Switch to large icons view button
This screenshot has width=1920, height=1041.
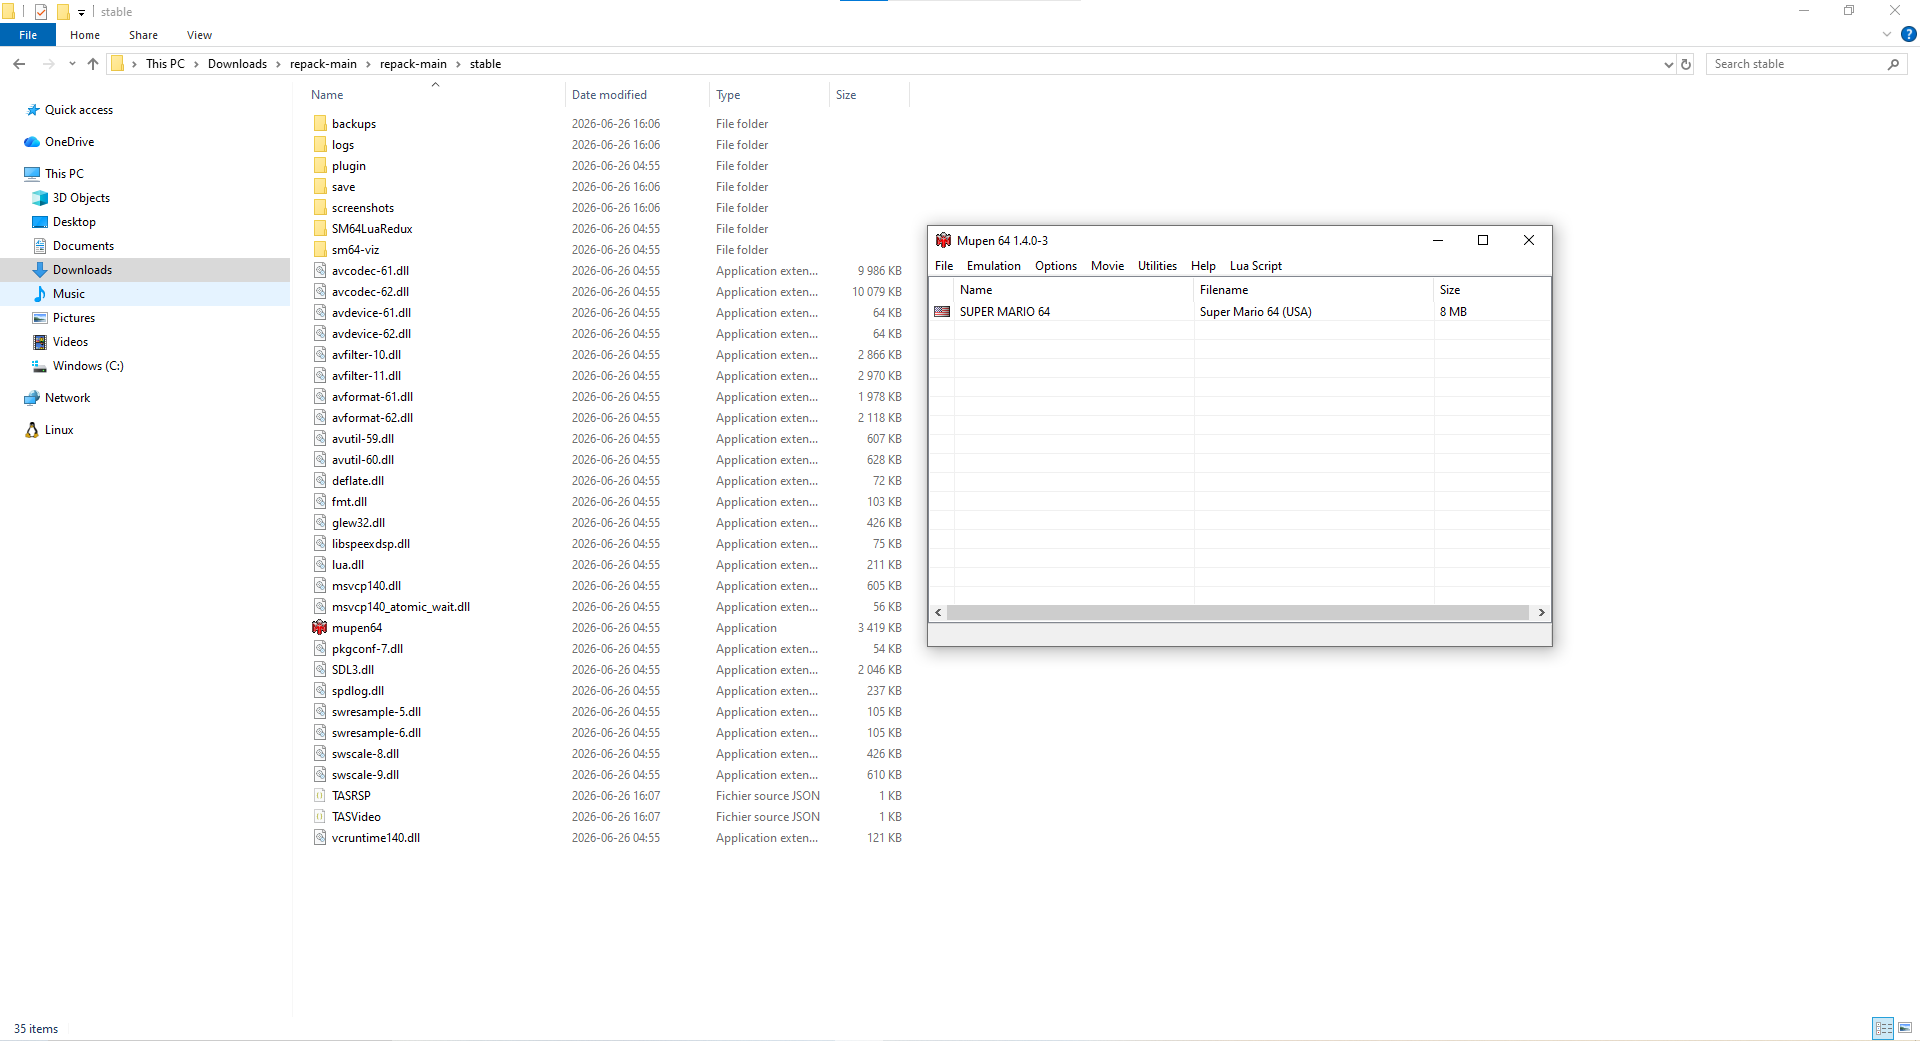pyautogui.click(x=1905, y=1028)
